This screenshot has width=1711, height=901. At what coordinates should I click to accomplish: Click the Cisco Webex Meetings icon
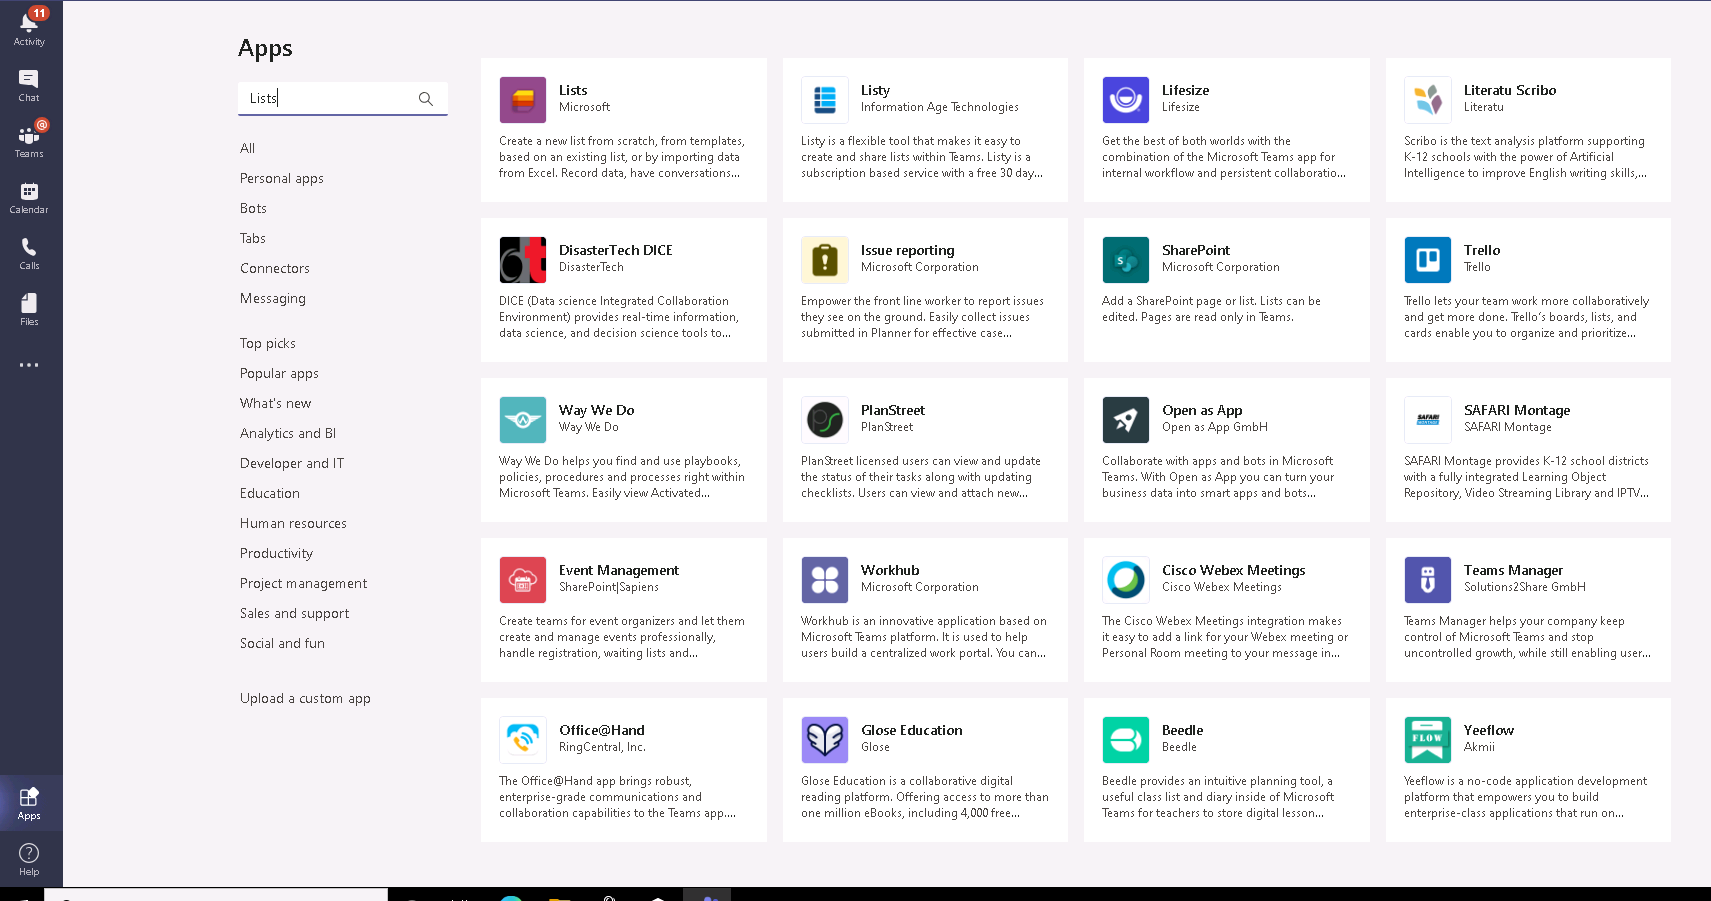tap(1126, 580)
